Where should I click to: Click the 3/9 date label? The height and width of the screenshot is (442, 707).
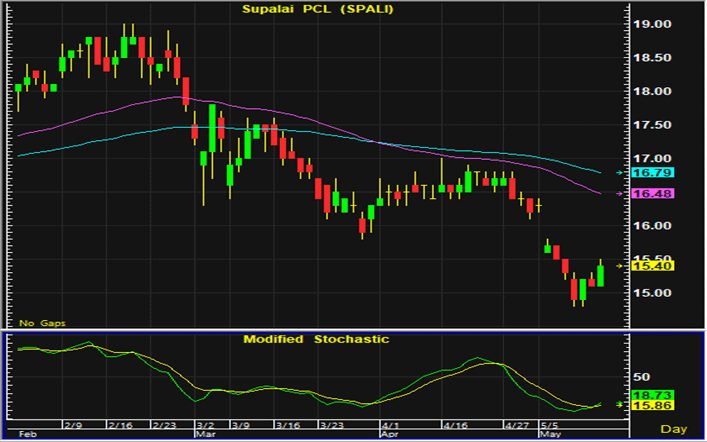click(241, 425)
